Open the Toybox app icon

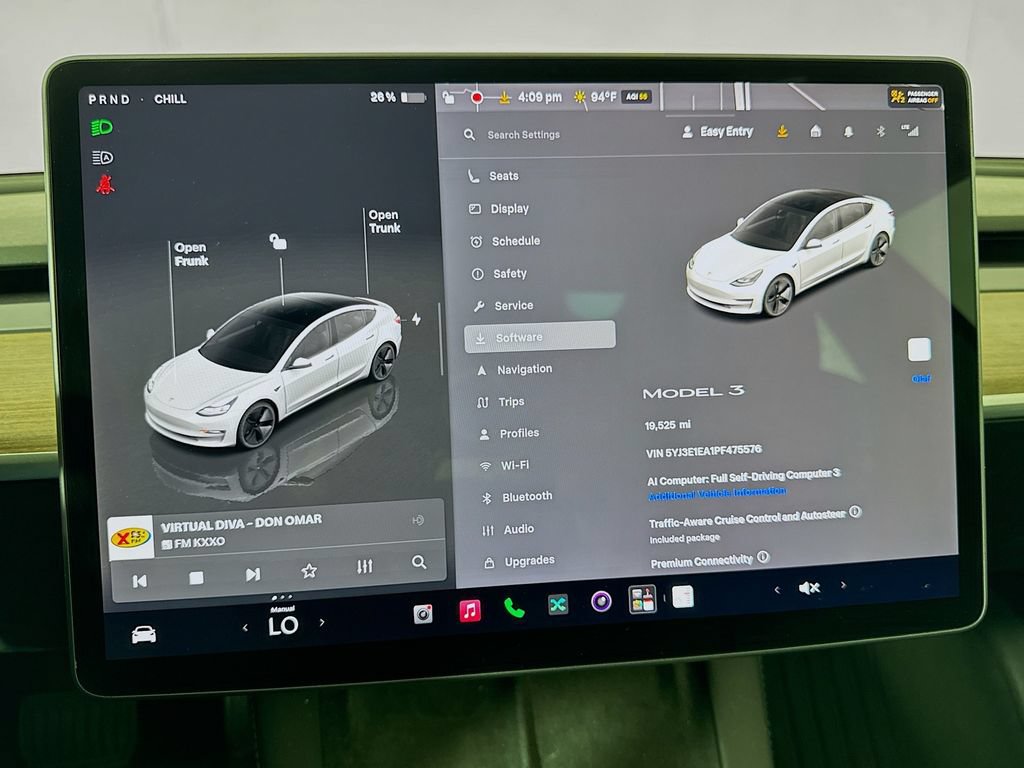[x=642, y=599]
